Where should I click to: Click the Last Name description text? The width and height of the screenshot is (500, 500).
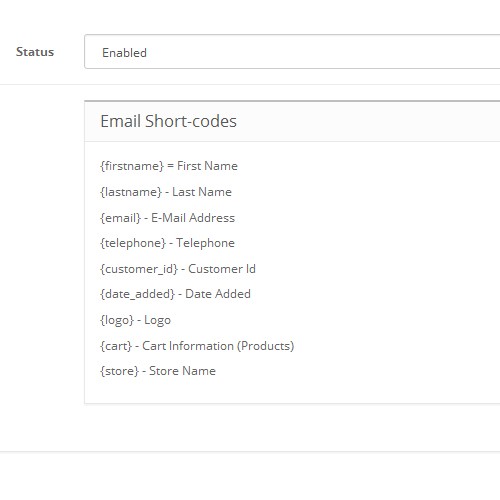click(x=202, y=192)
